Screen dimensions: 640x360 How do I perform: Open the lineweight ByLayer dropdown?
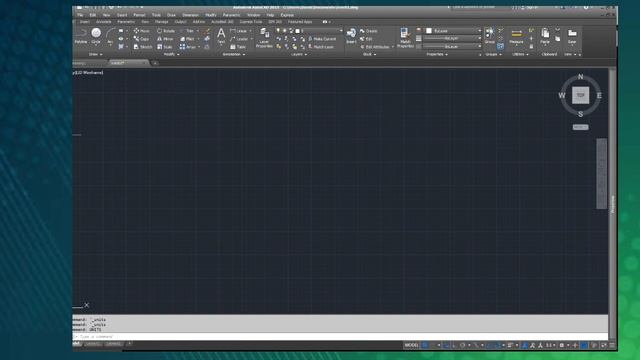tap(452, 38)
